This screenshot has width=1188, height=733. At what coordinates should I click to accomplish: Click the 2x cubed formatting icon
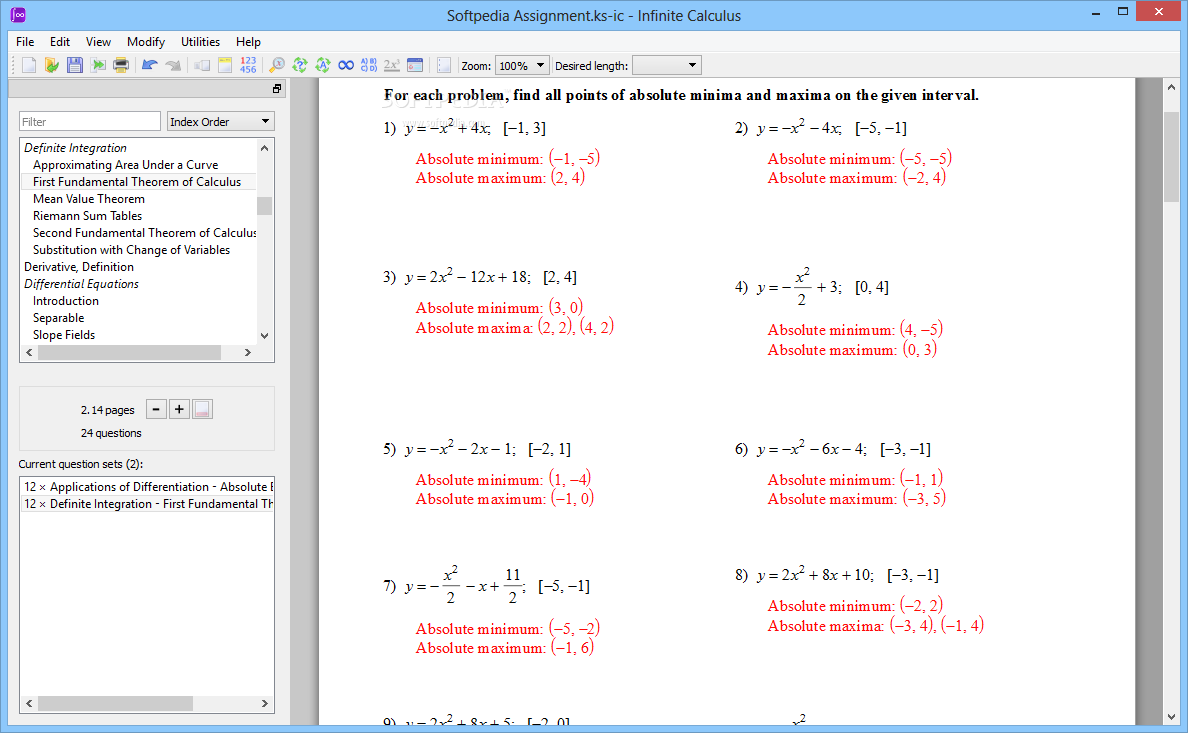(x=392, y=65)
